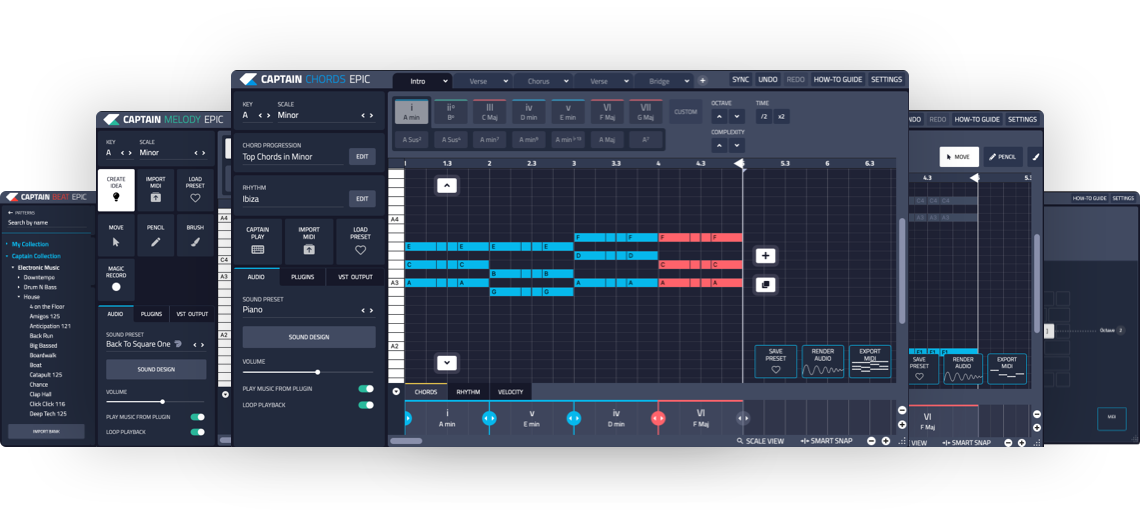1140x517 pixels.
Task: Toggle Play Music From Plugin in Chords
Action: [366, 389]
